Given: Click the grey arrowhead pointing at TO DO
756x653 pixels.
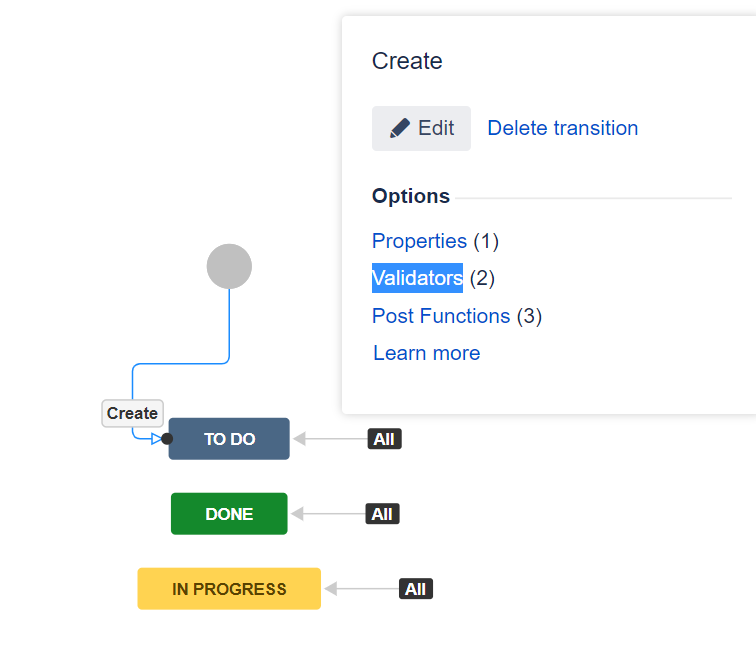Looking at the screenshot, I should click(x=299, y=439).
